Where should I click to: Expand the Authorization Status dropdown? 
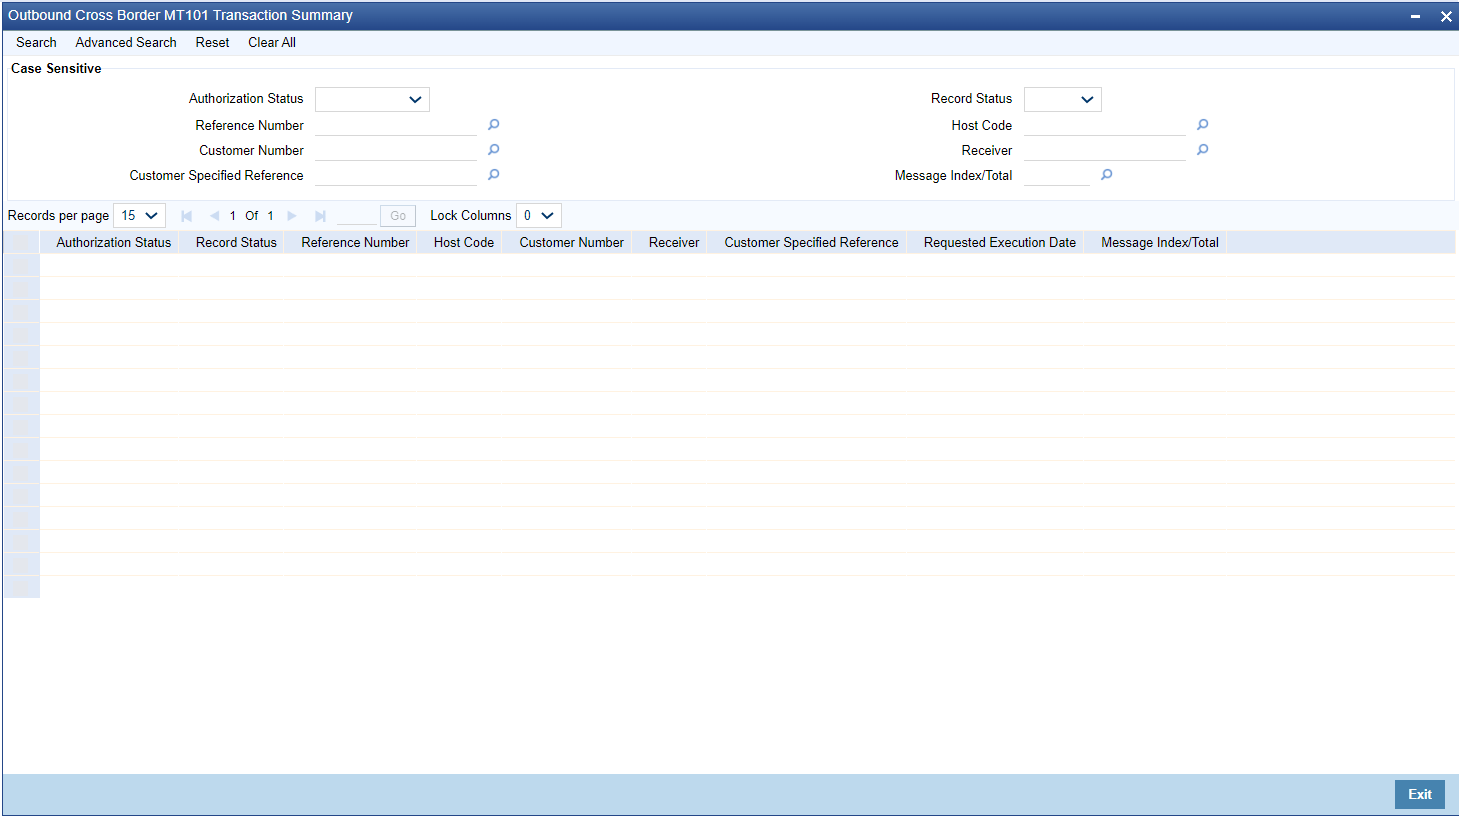point(372,99)
